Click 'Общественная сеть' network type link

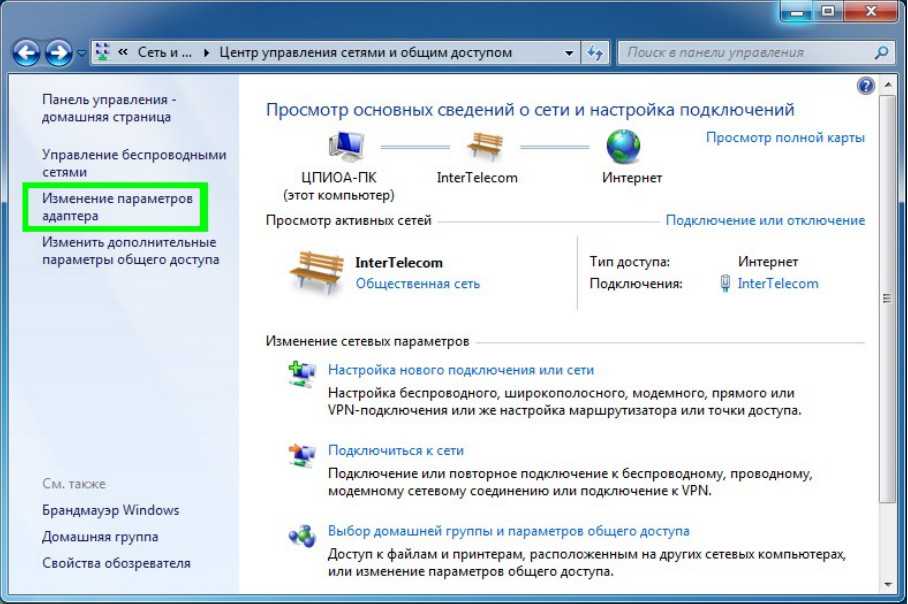[x=418, y=284]
